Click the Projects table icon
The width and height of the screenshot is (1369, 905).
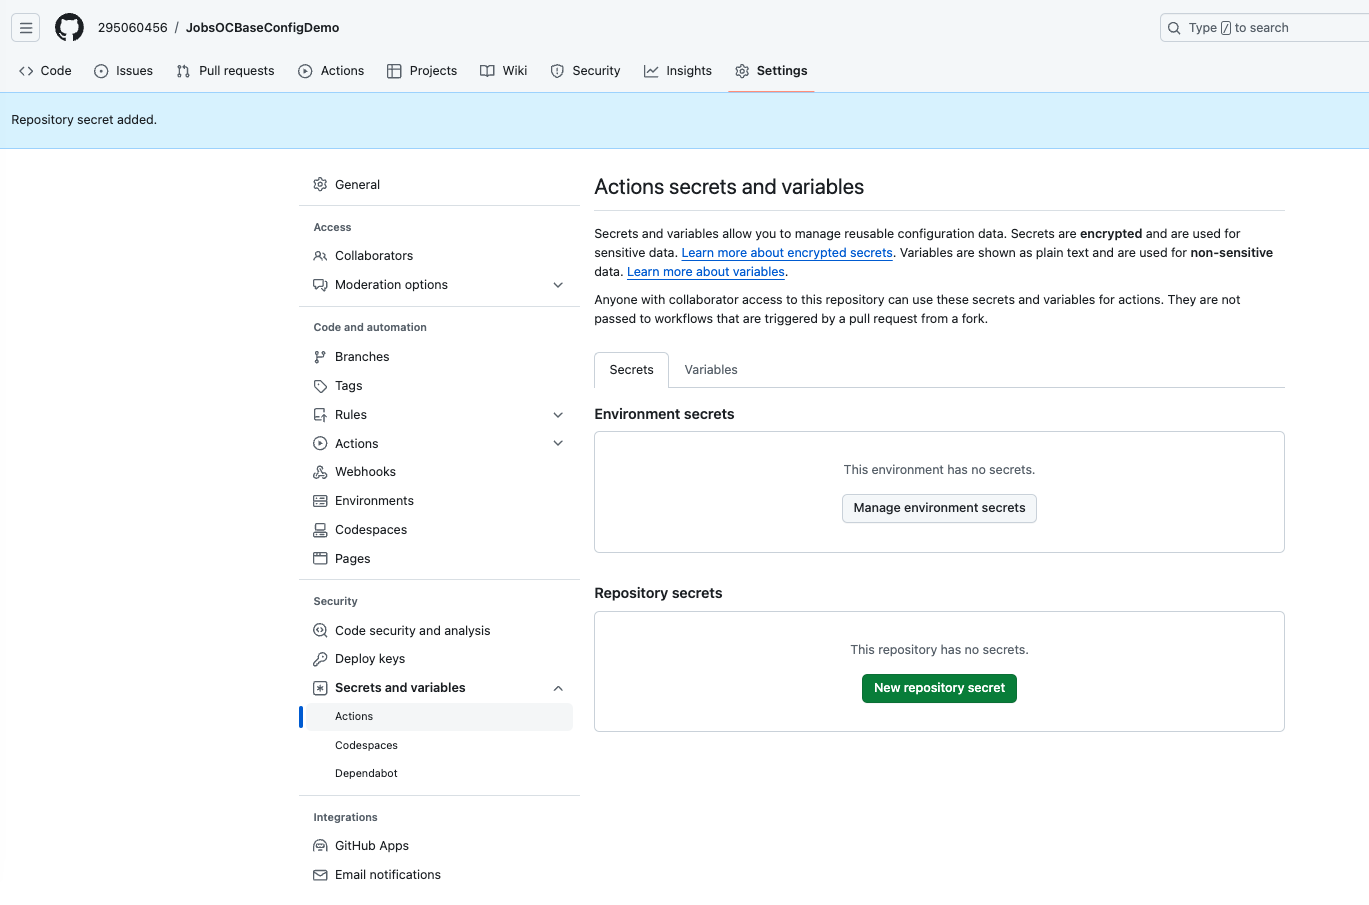tap(394, 71)
